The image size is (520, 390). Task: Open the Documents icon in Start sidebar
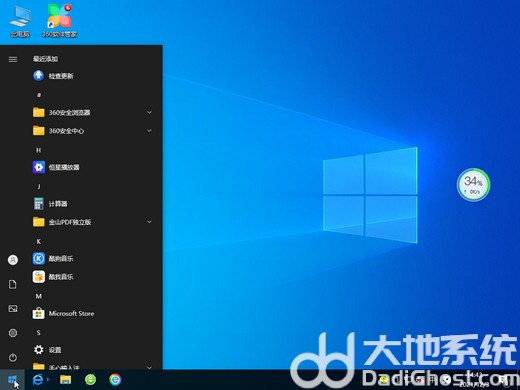[13, 284]
